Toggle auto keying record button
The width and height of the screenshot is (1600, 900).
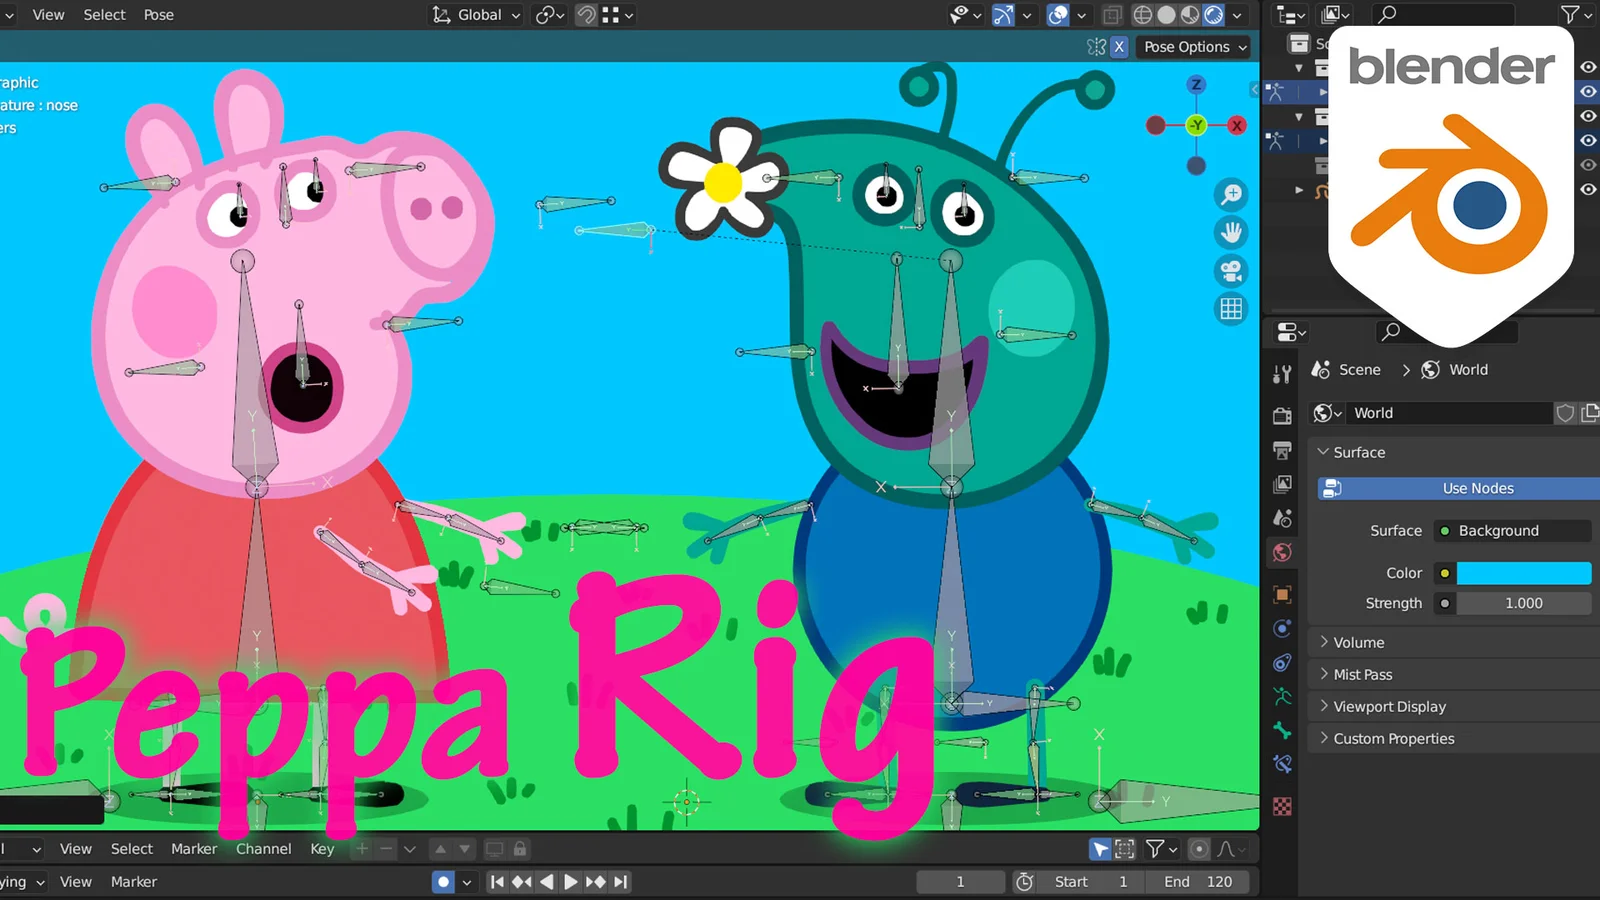pyautogui.click(x=443, y=882)
